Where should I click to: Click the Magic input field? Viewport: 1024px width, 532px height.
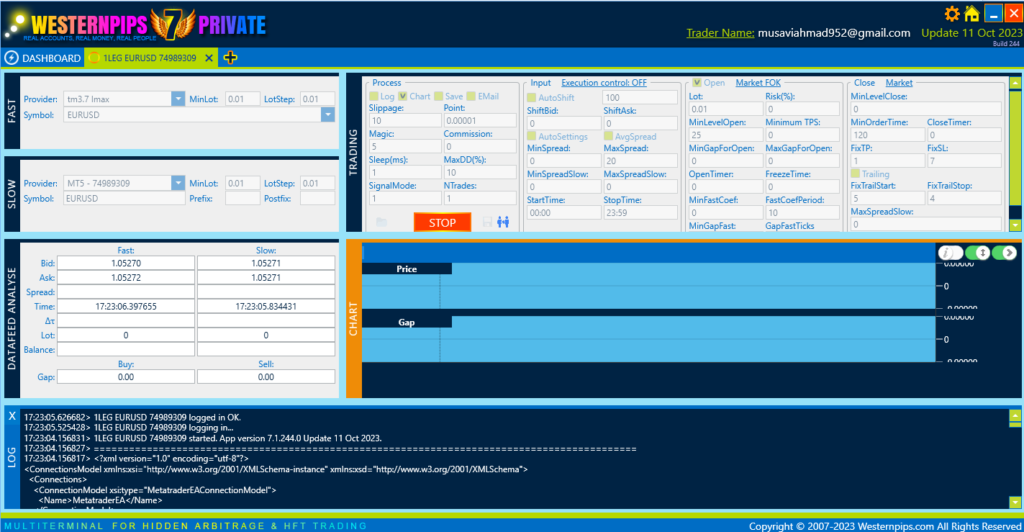[405, 147]
